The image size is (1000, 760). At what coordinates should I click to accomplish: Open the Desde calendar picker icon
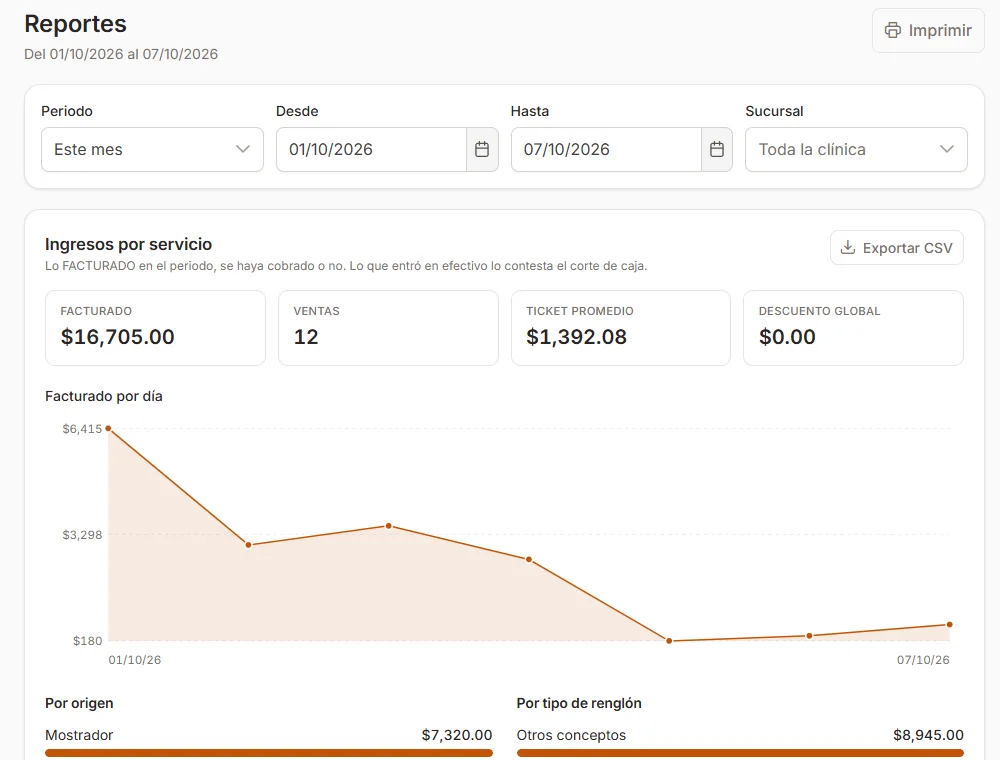482,149
